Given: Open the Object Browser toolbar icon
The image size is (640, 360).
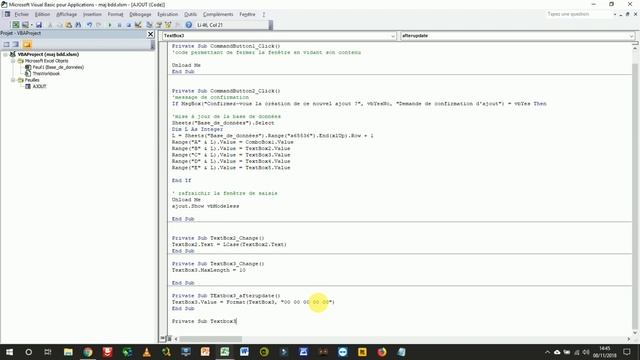Looking at the screenshot, I should 168,25.
